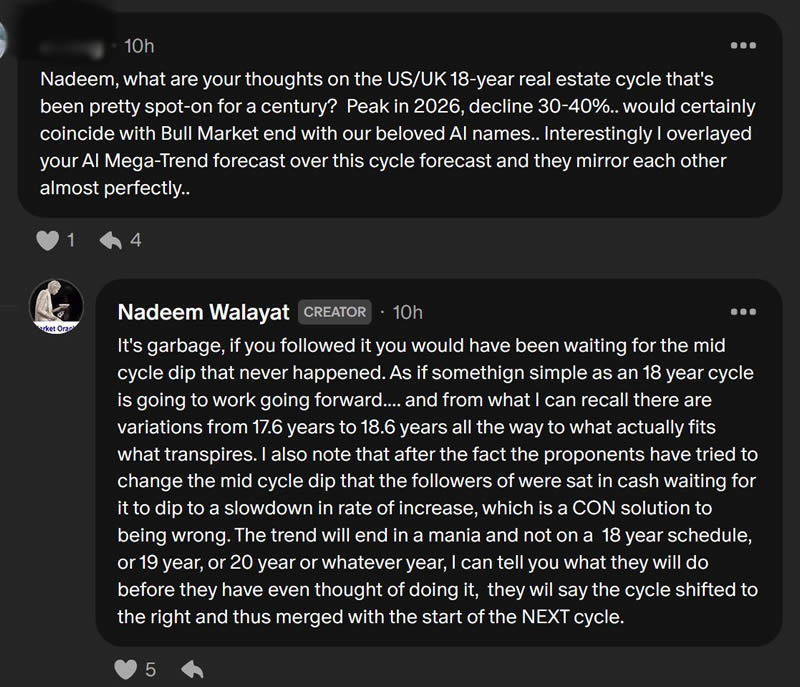Click the reply line starting "It's garbage"

[420, 346]
